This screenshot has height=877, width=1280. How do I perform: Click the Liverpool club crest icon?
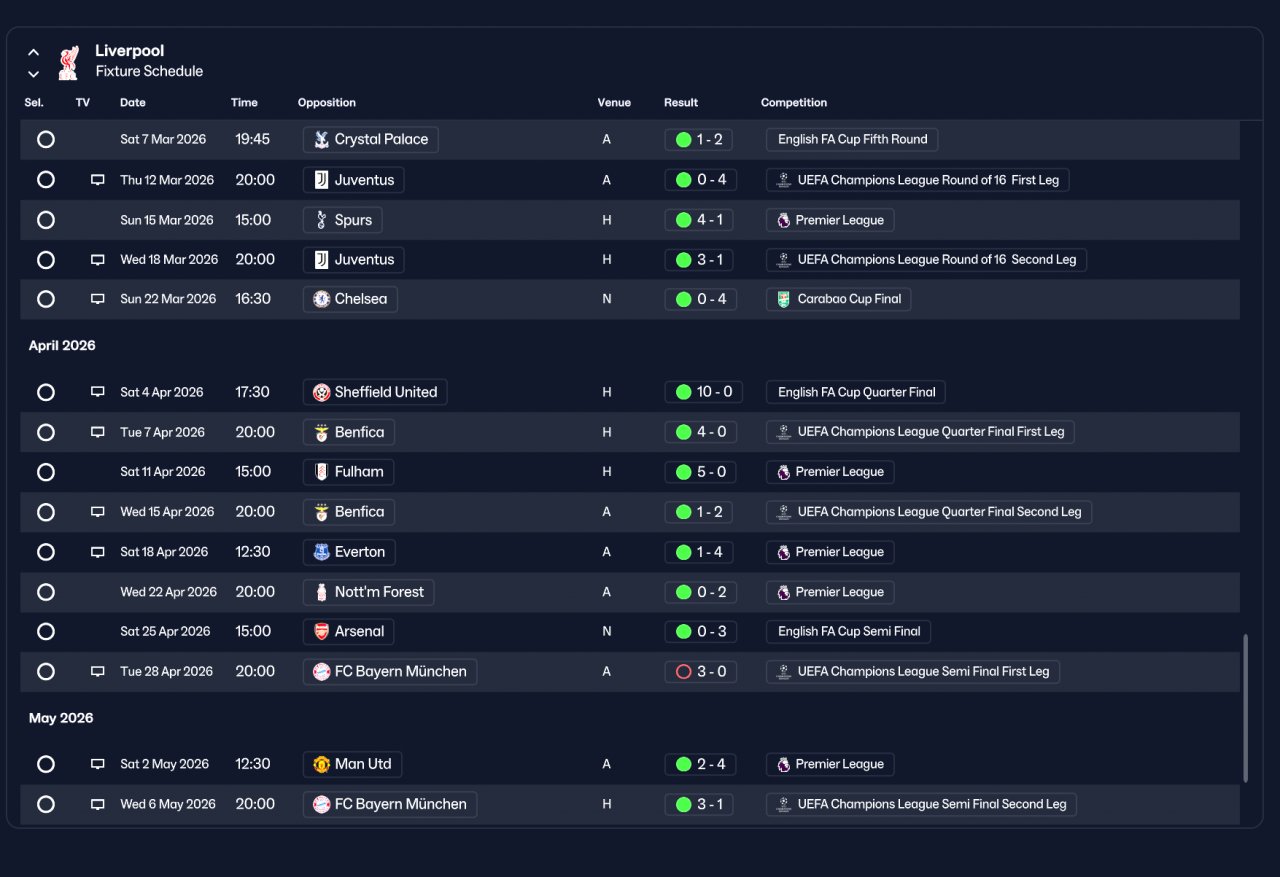pos(68,62)
